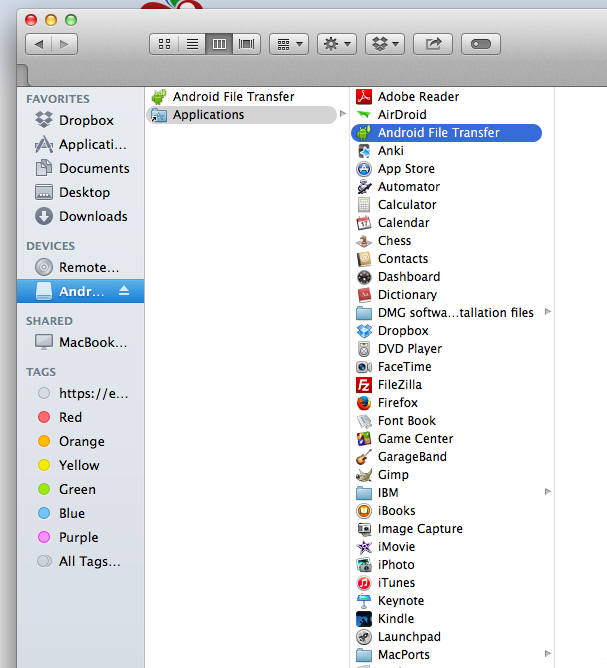Open the Dropbox toolbar dropdown

point(385,44)
